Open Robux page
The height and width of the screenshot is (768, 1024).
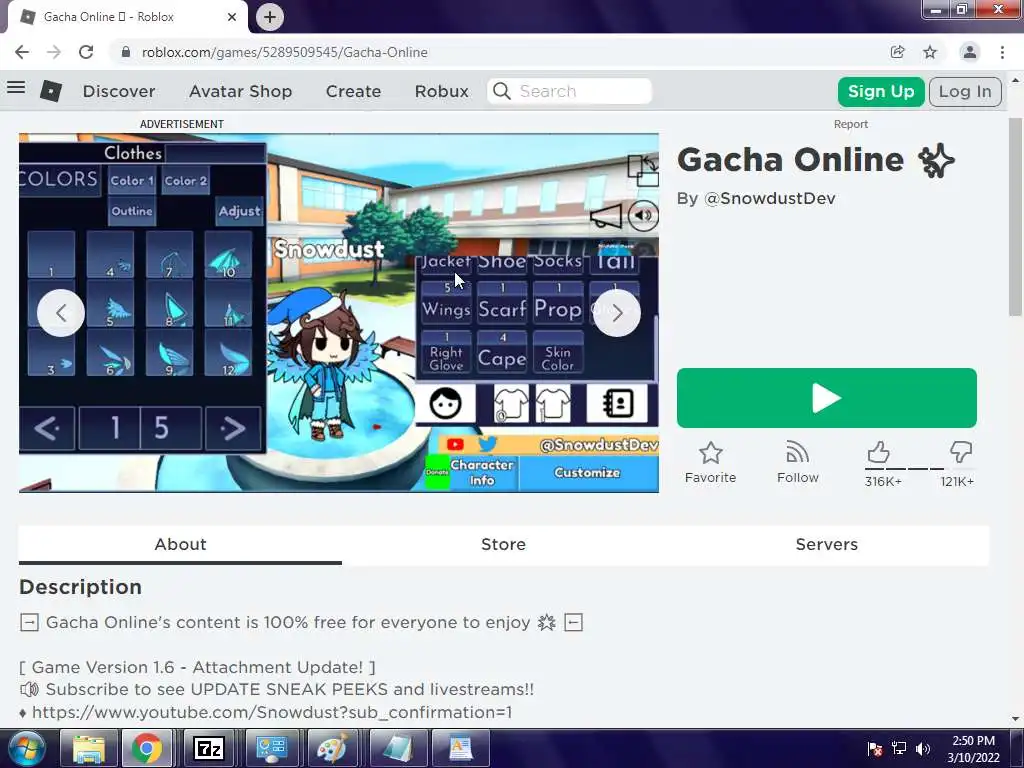coord(441,91)
